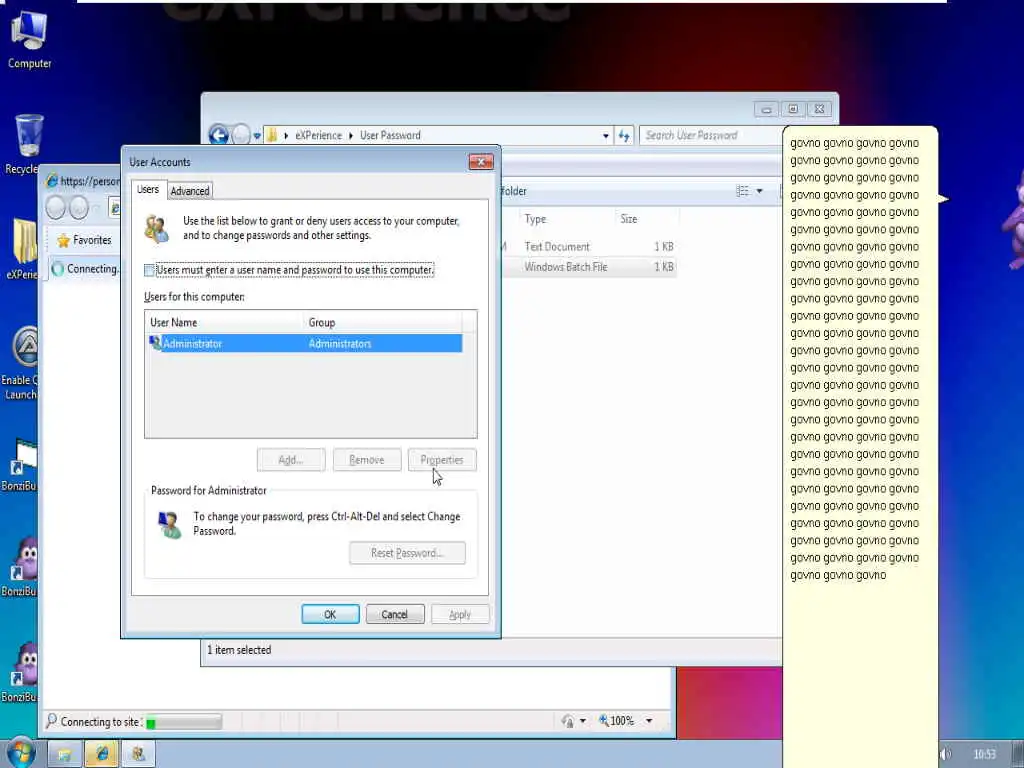This screenshot has height=768, width=1024.
Task: Click the change view icon in Explorer
Action: click(x=743, y=191)
